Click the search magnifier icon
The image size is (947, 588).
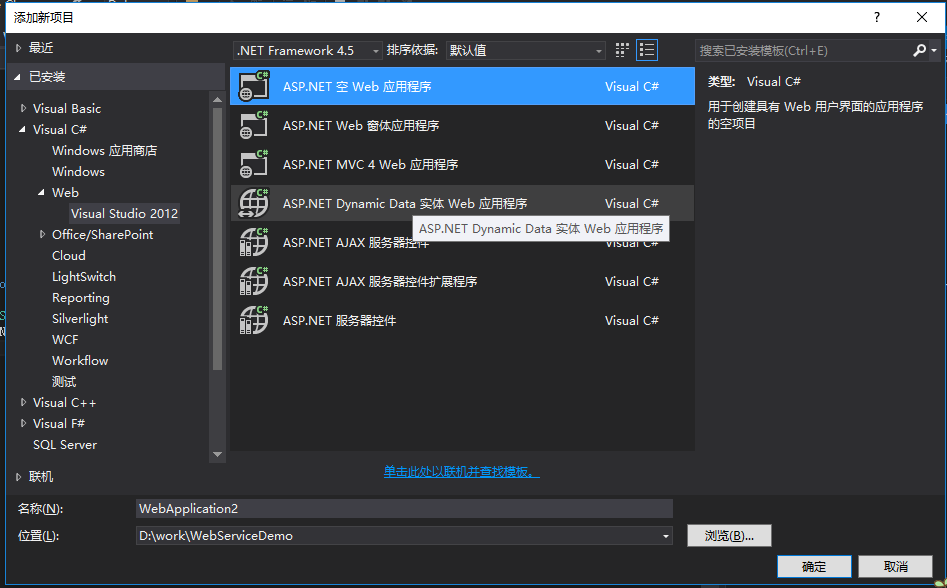[919, 51]
